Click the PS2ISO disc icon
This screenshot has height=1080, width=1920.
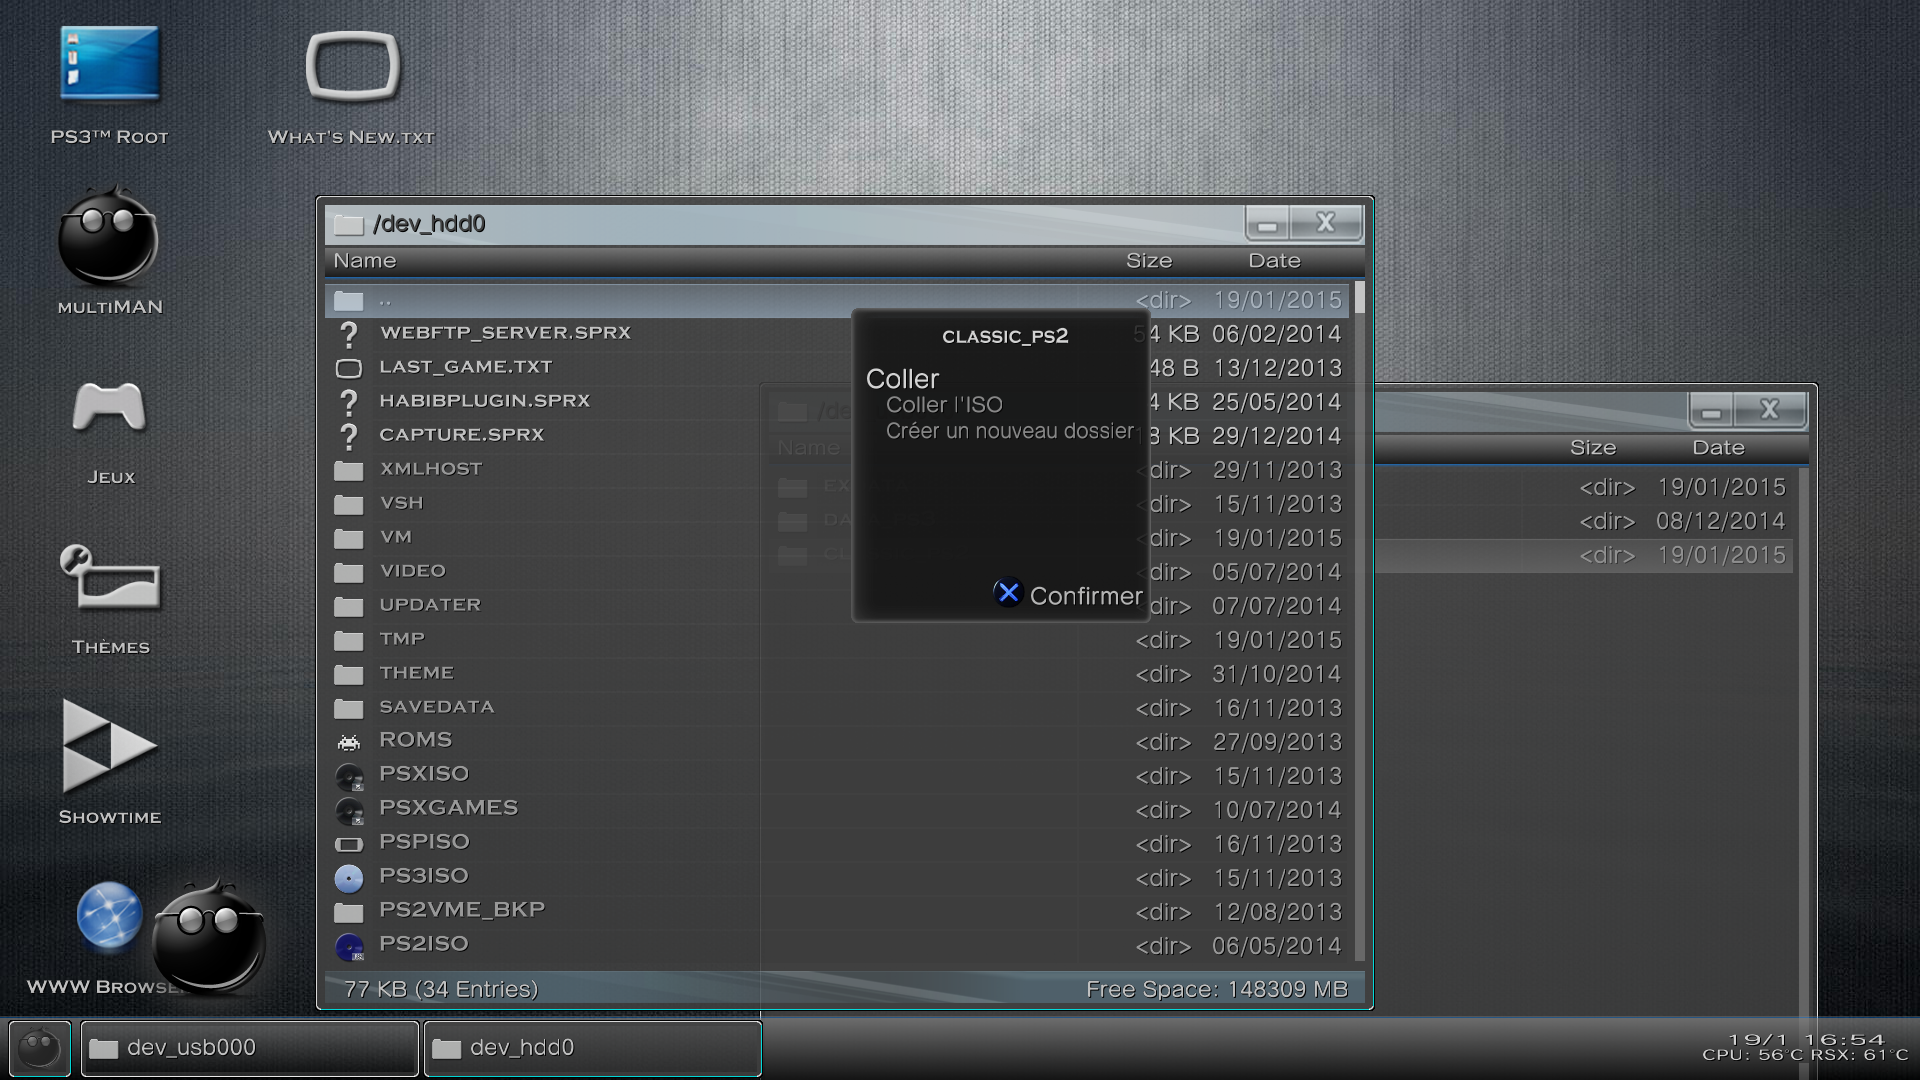(349, 947)
